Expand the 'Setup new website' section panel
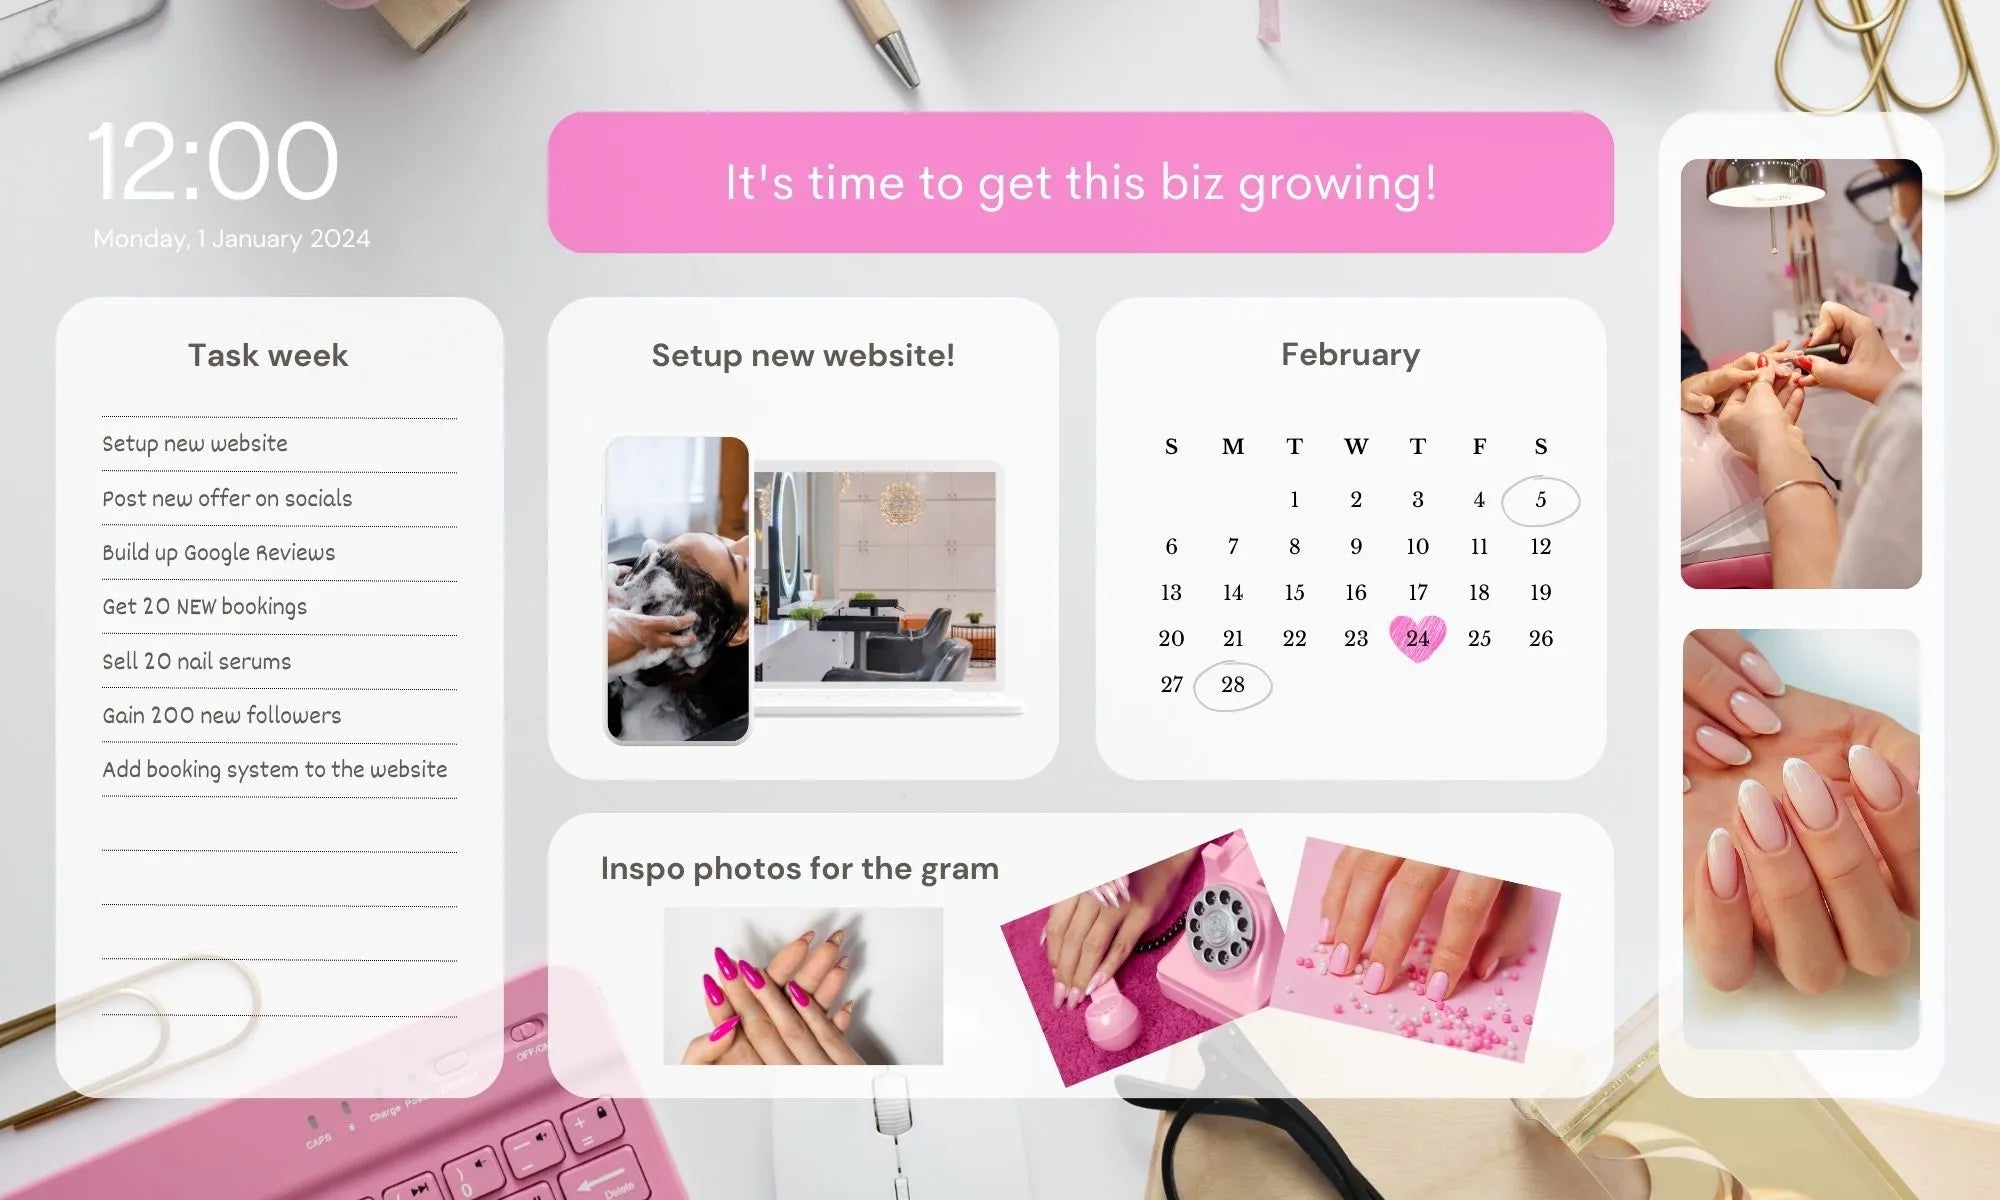Image resolution: width=2000 pixels, height=1200 pixels. click(801, 354)
